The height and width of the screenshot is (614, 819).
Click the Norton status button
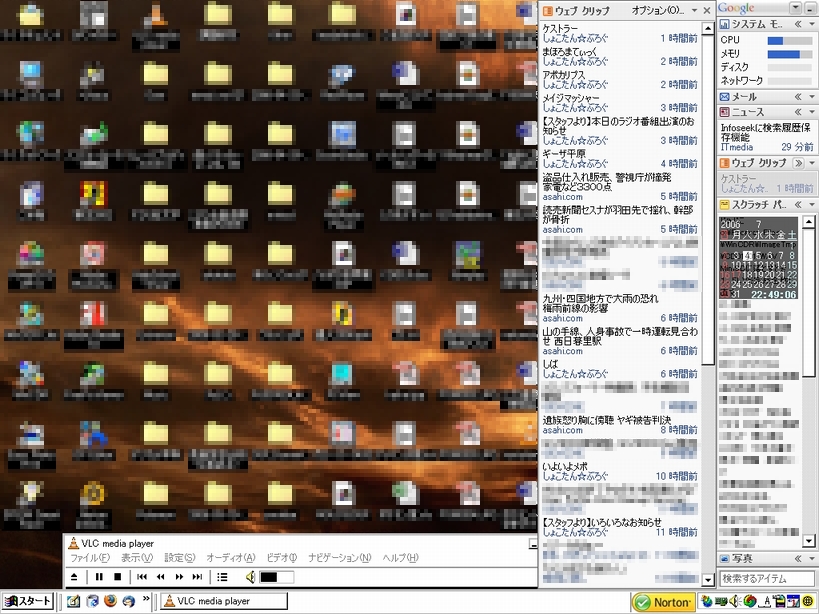tap(664, 602)
